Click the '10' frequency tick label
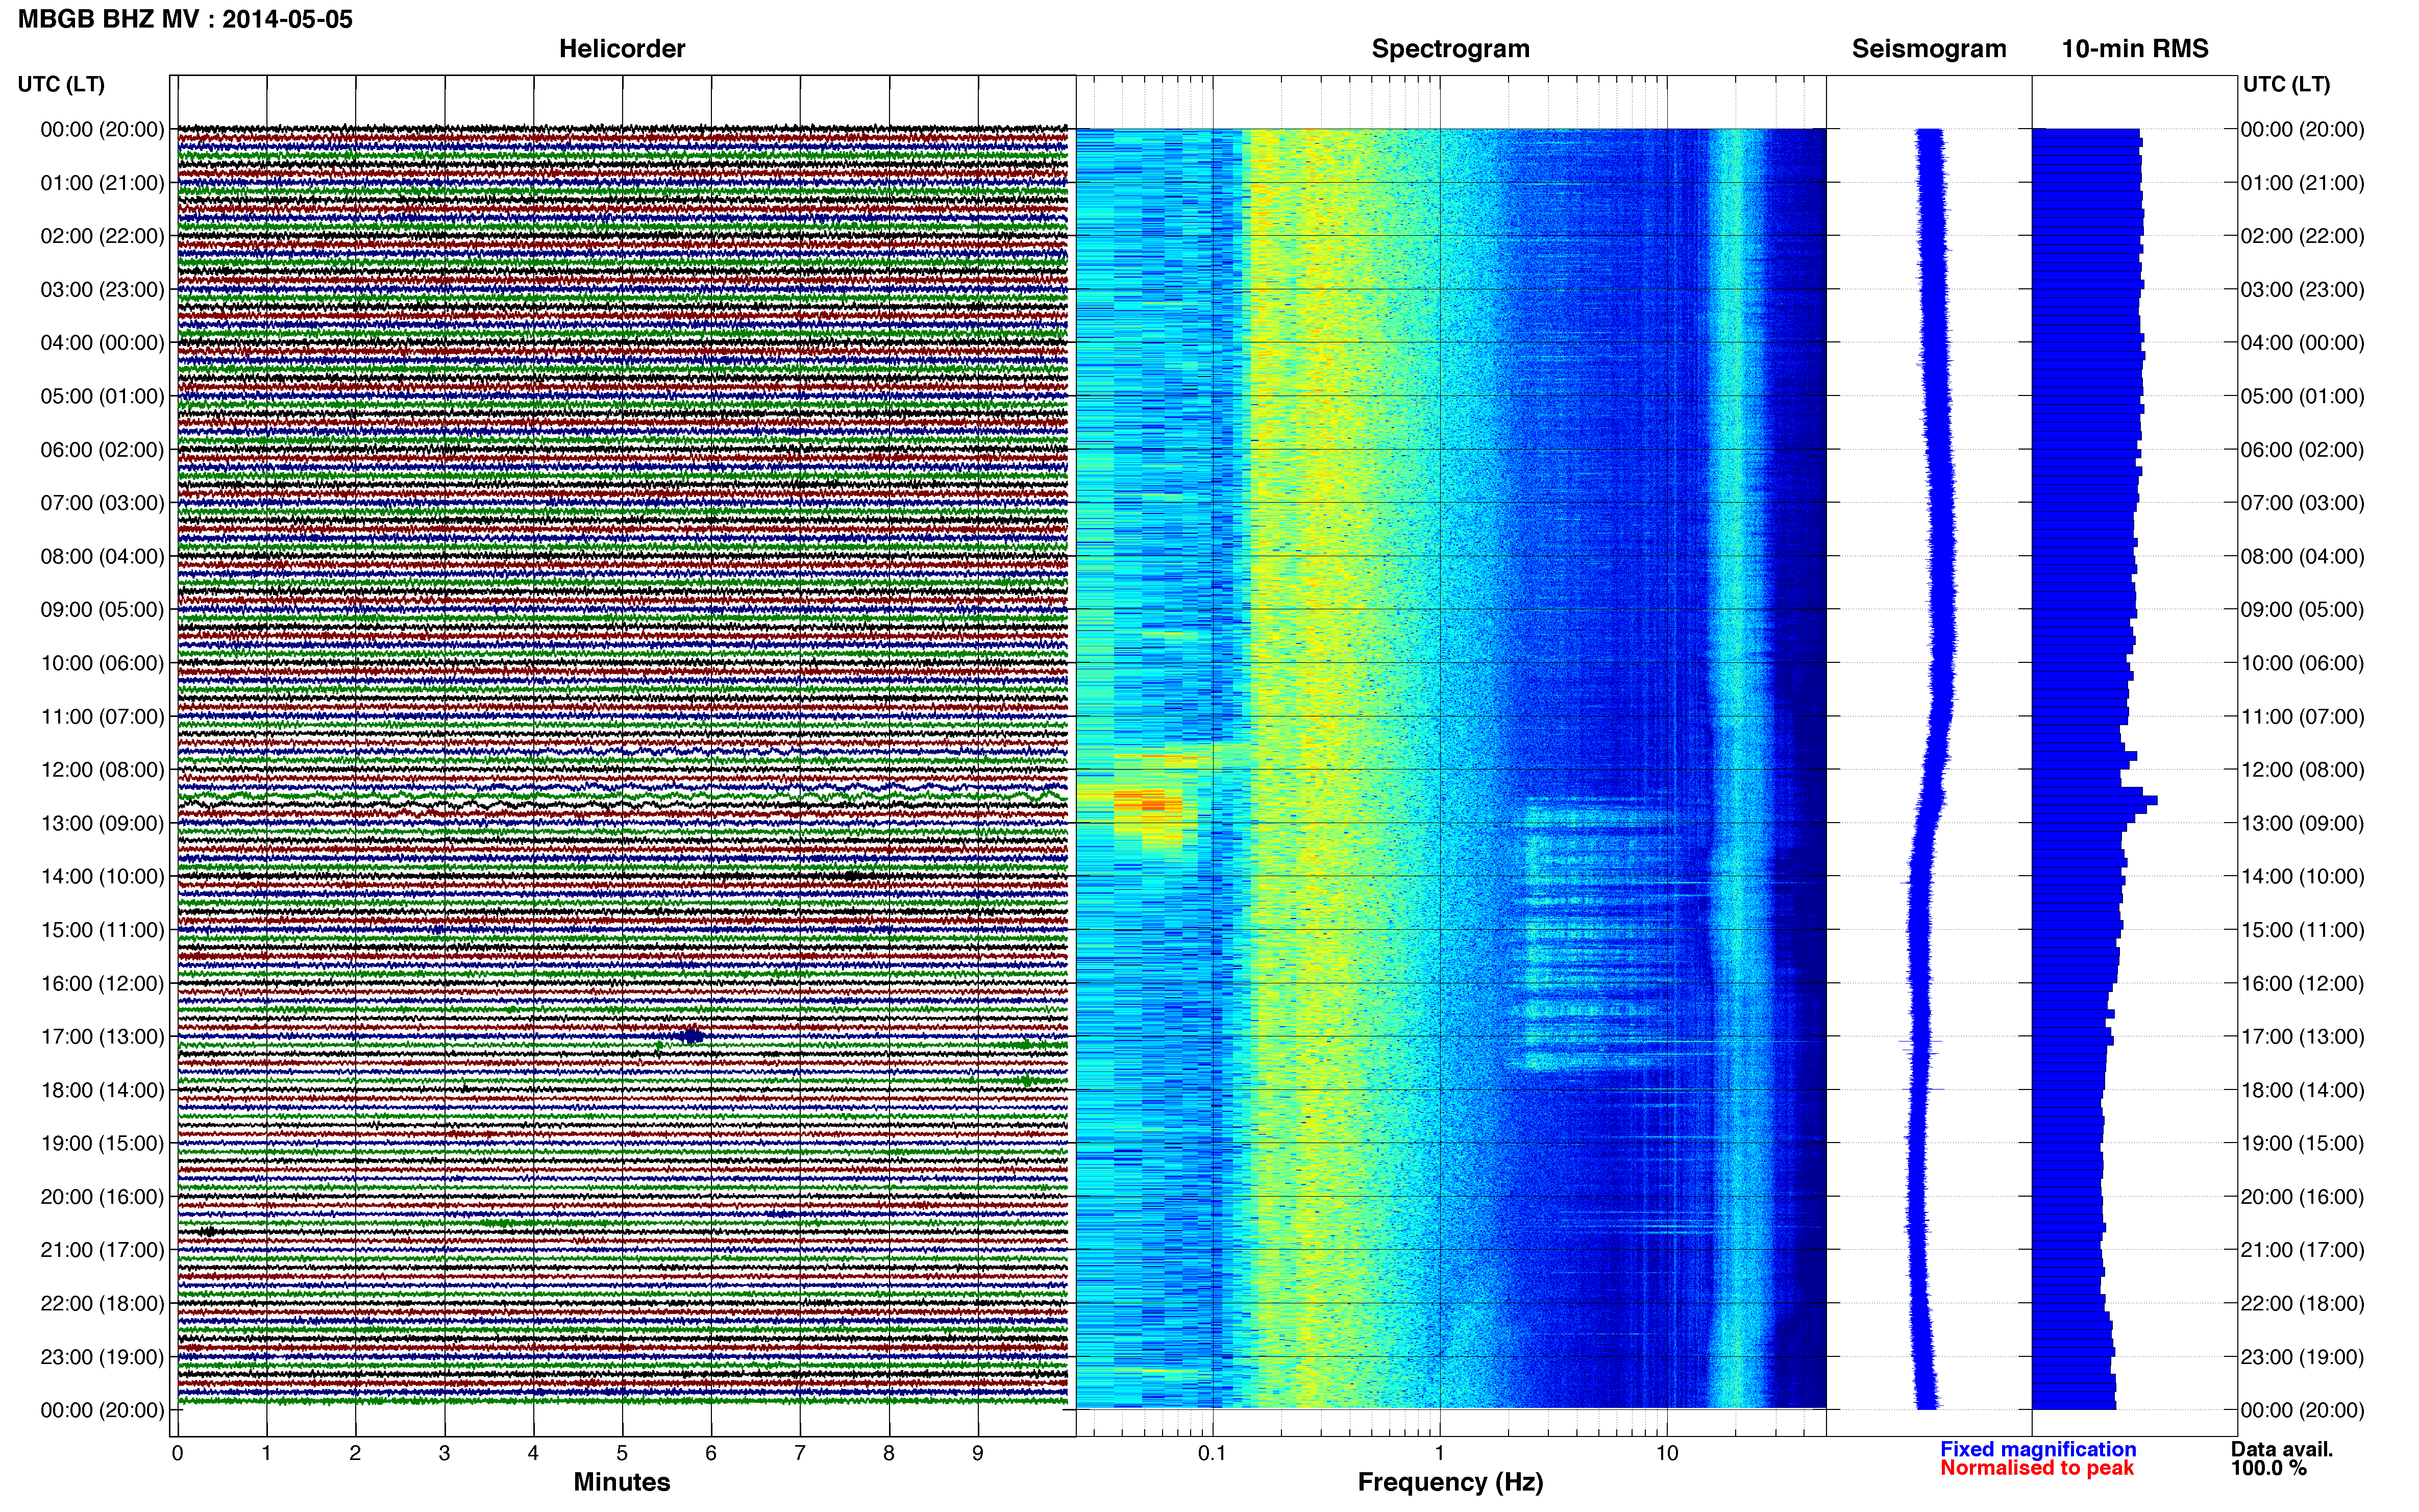2419x1512 pixels. click(1667, 1453)
